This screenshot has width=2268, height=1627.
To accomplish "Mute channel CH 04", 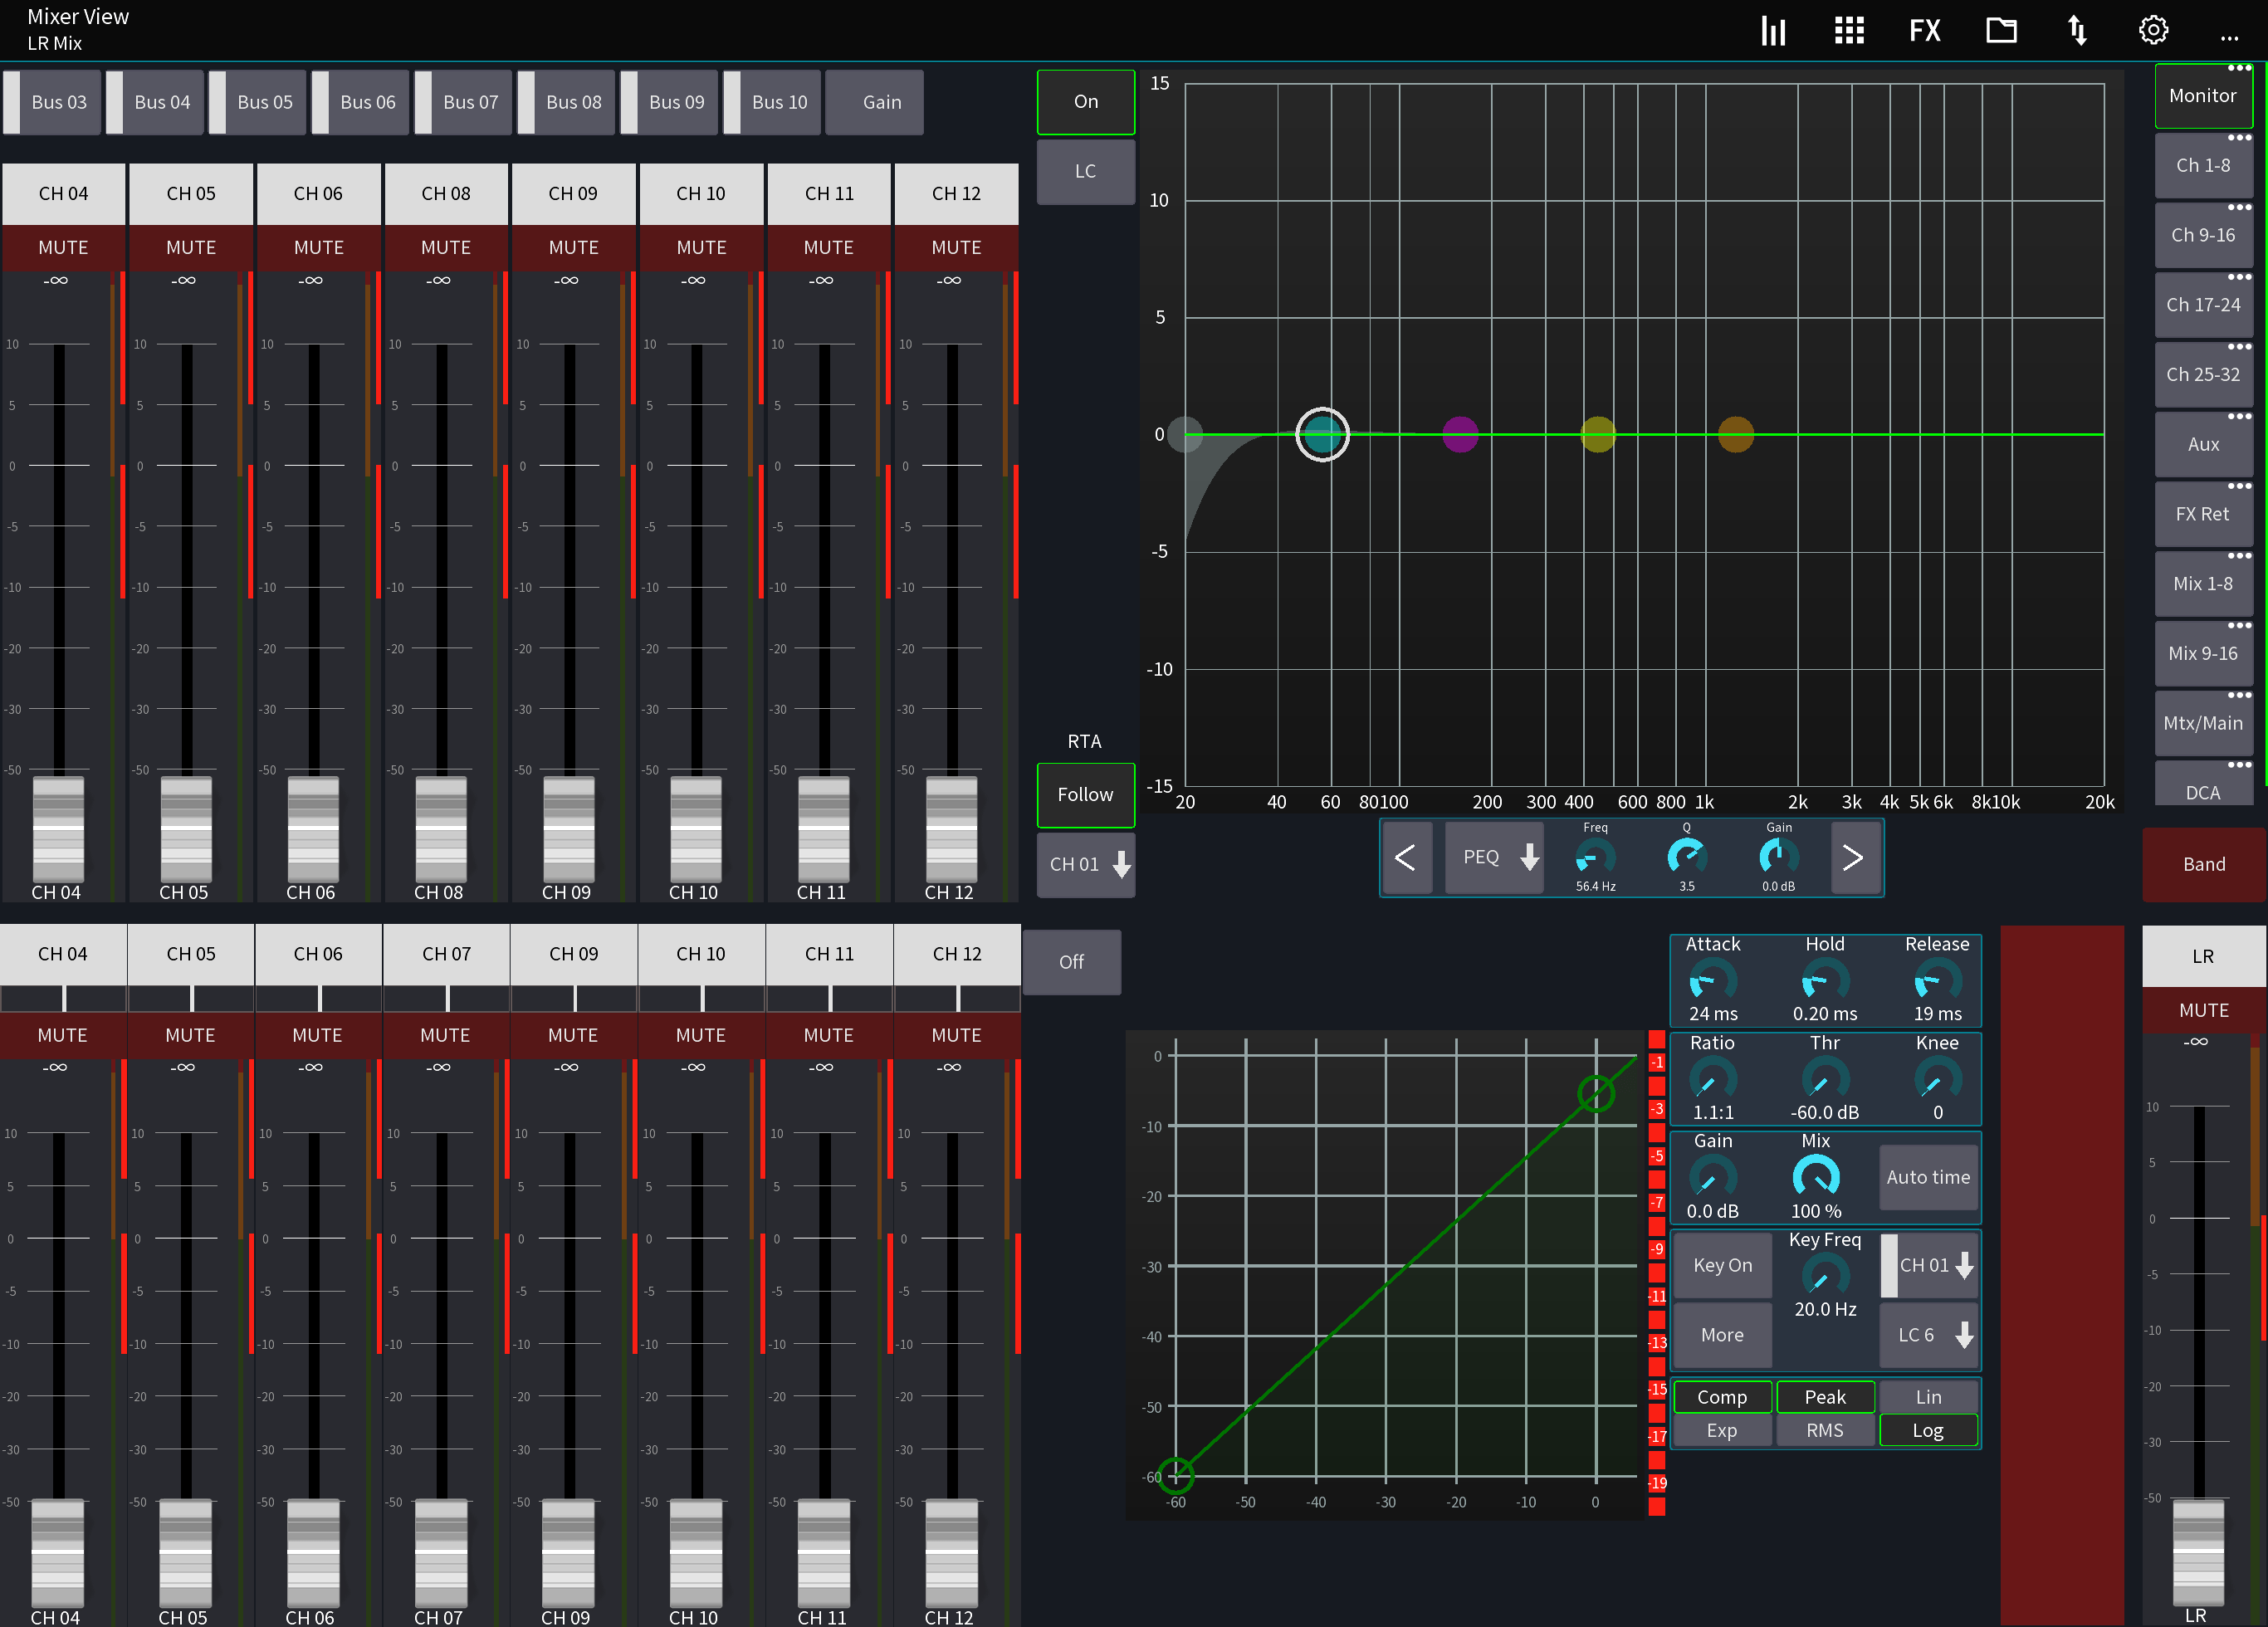I will coord(63,247).
